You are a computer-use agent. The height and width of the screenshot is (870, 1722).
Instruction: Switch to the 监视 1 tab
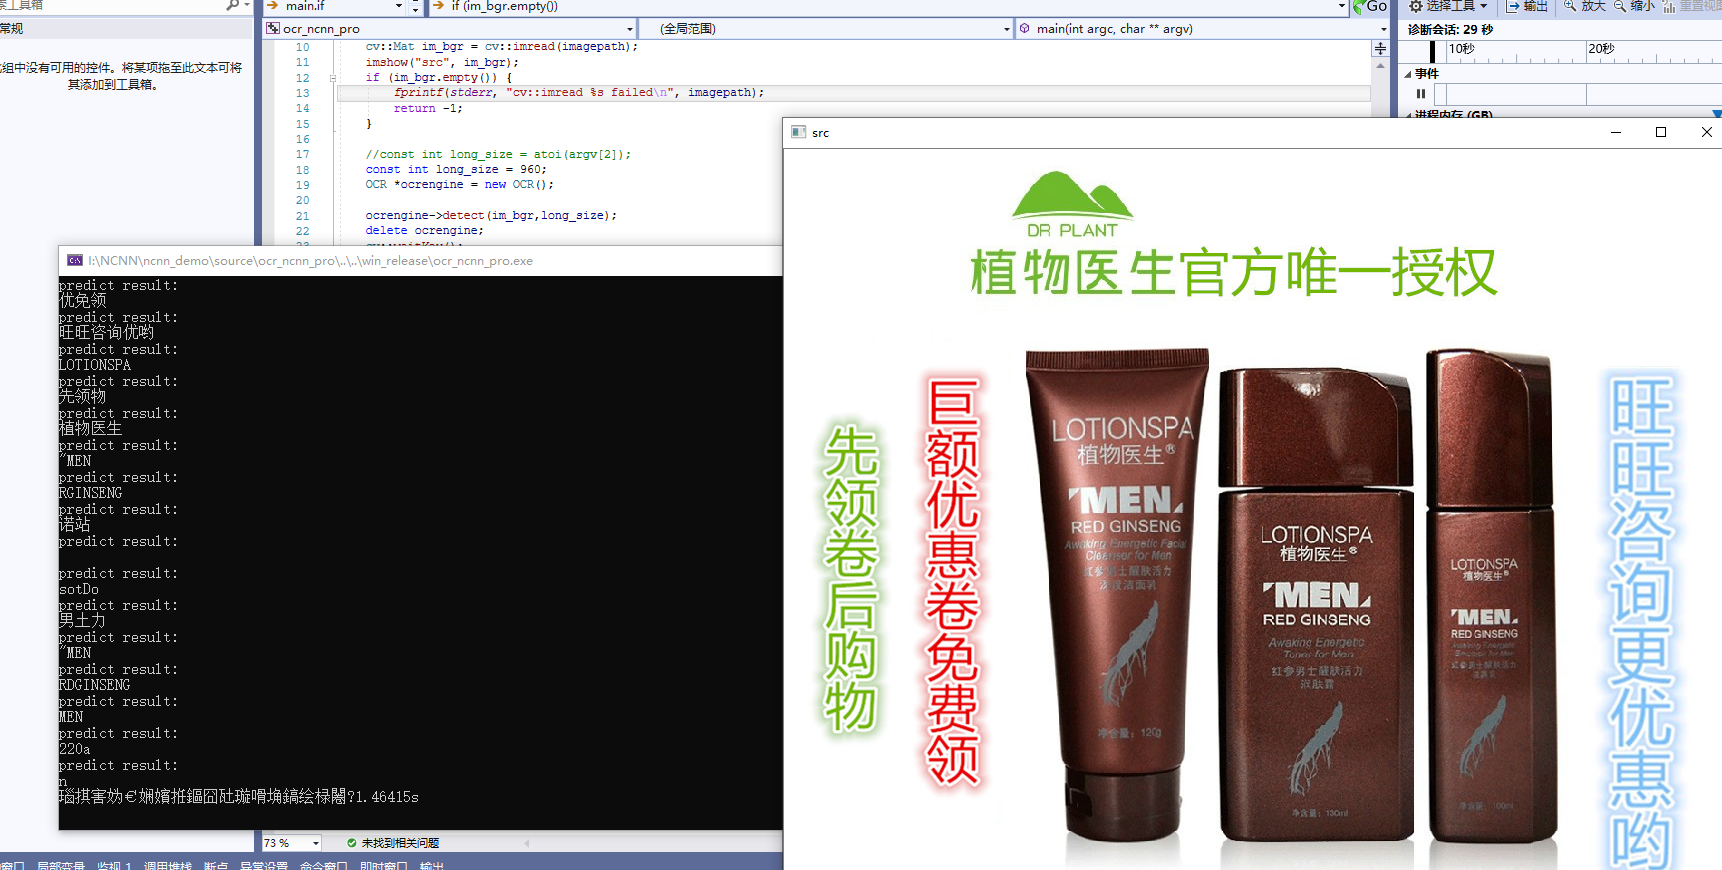click(114, 865)
